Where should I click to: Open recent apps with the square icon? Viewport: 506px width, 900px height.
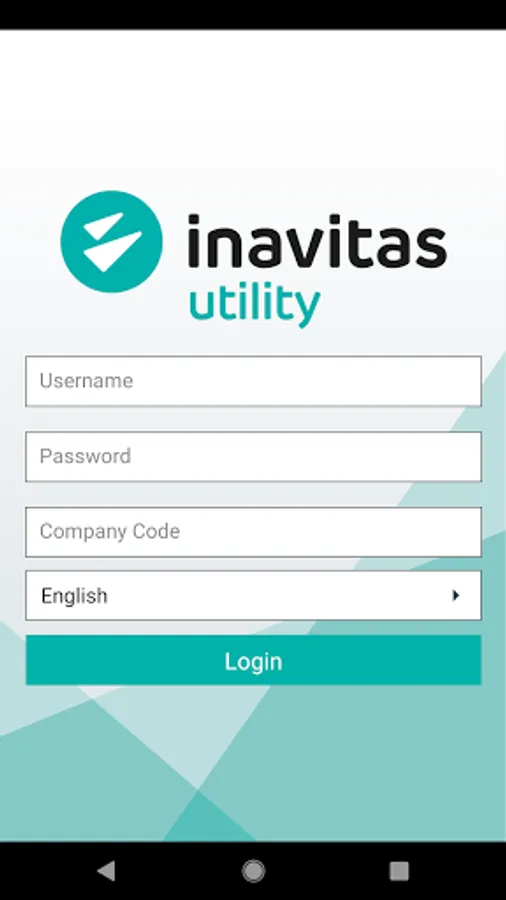click(399, 871)
